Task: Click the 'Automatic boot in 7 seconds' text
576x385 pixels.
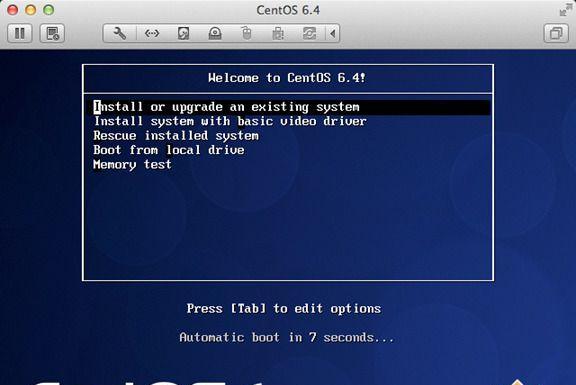Action: [287, 337]
